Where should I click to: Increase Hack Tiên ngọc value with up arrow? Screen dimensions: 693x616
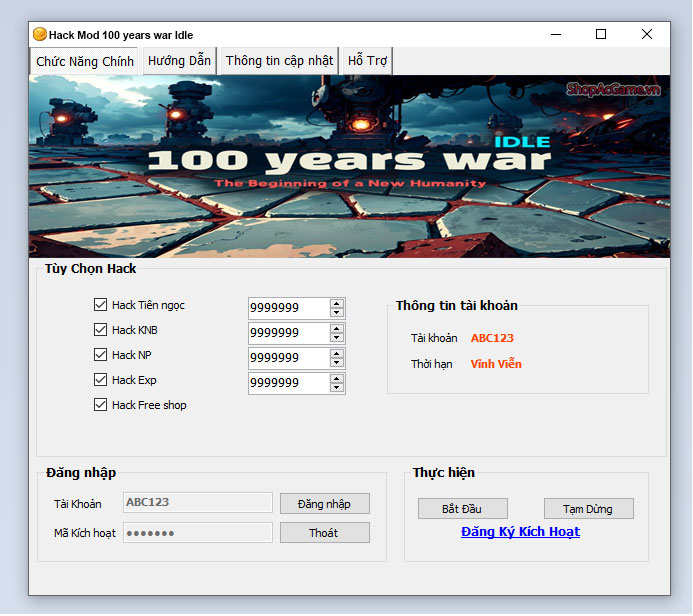337,303
